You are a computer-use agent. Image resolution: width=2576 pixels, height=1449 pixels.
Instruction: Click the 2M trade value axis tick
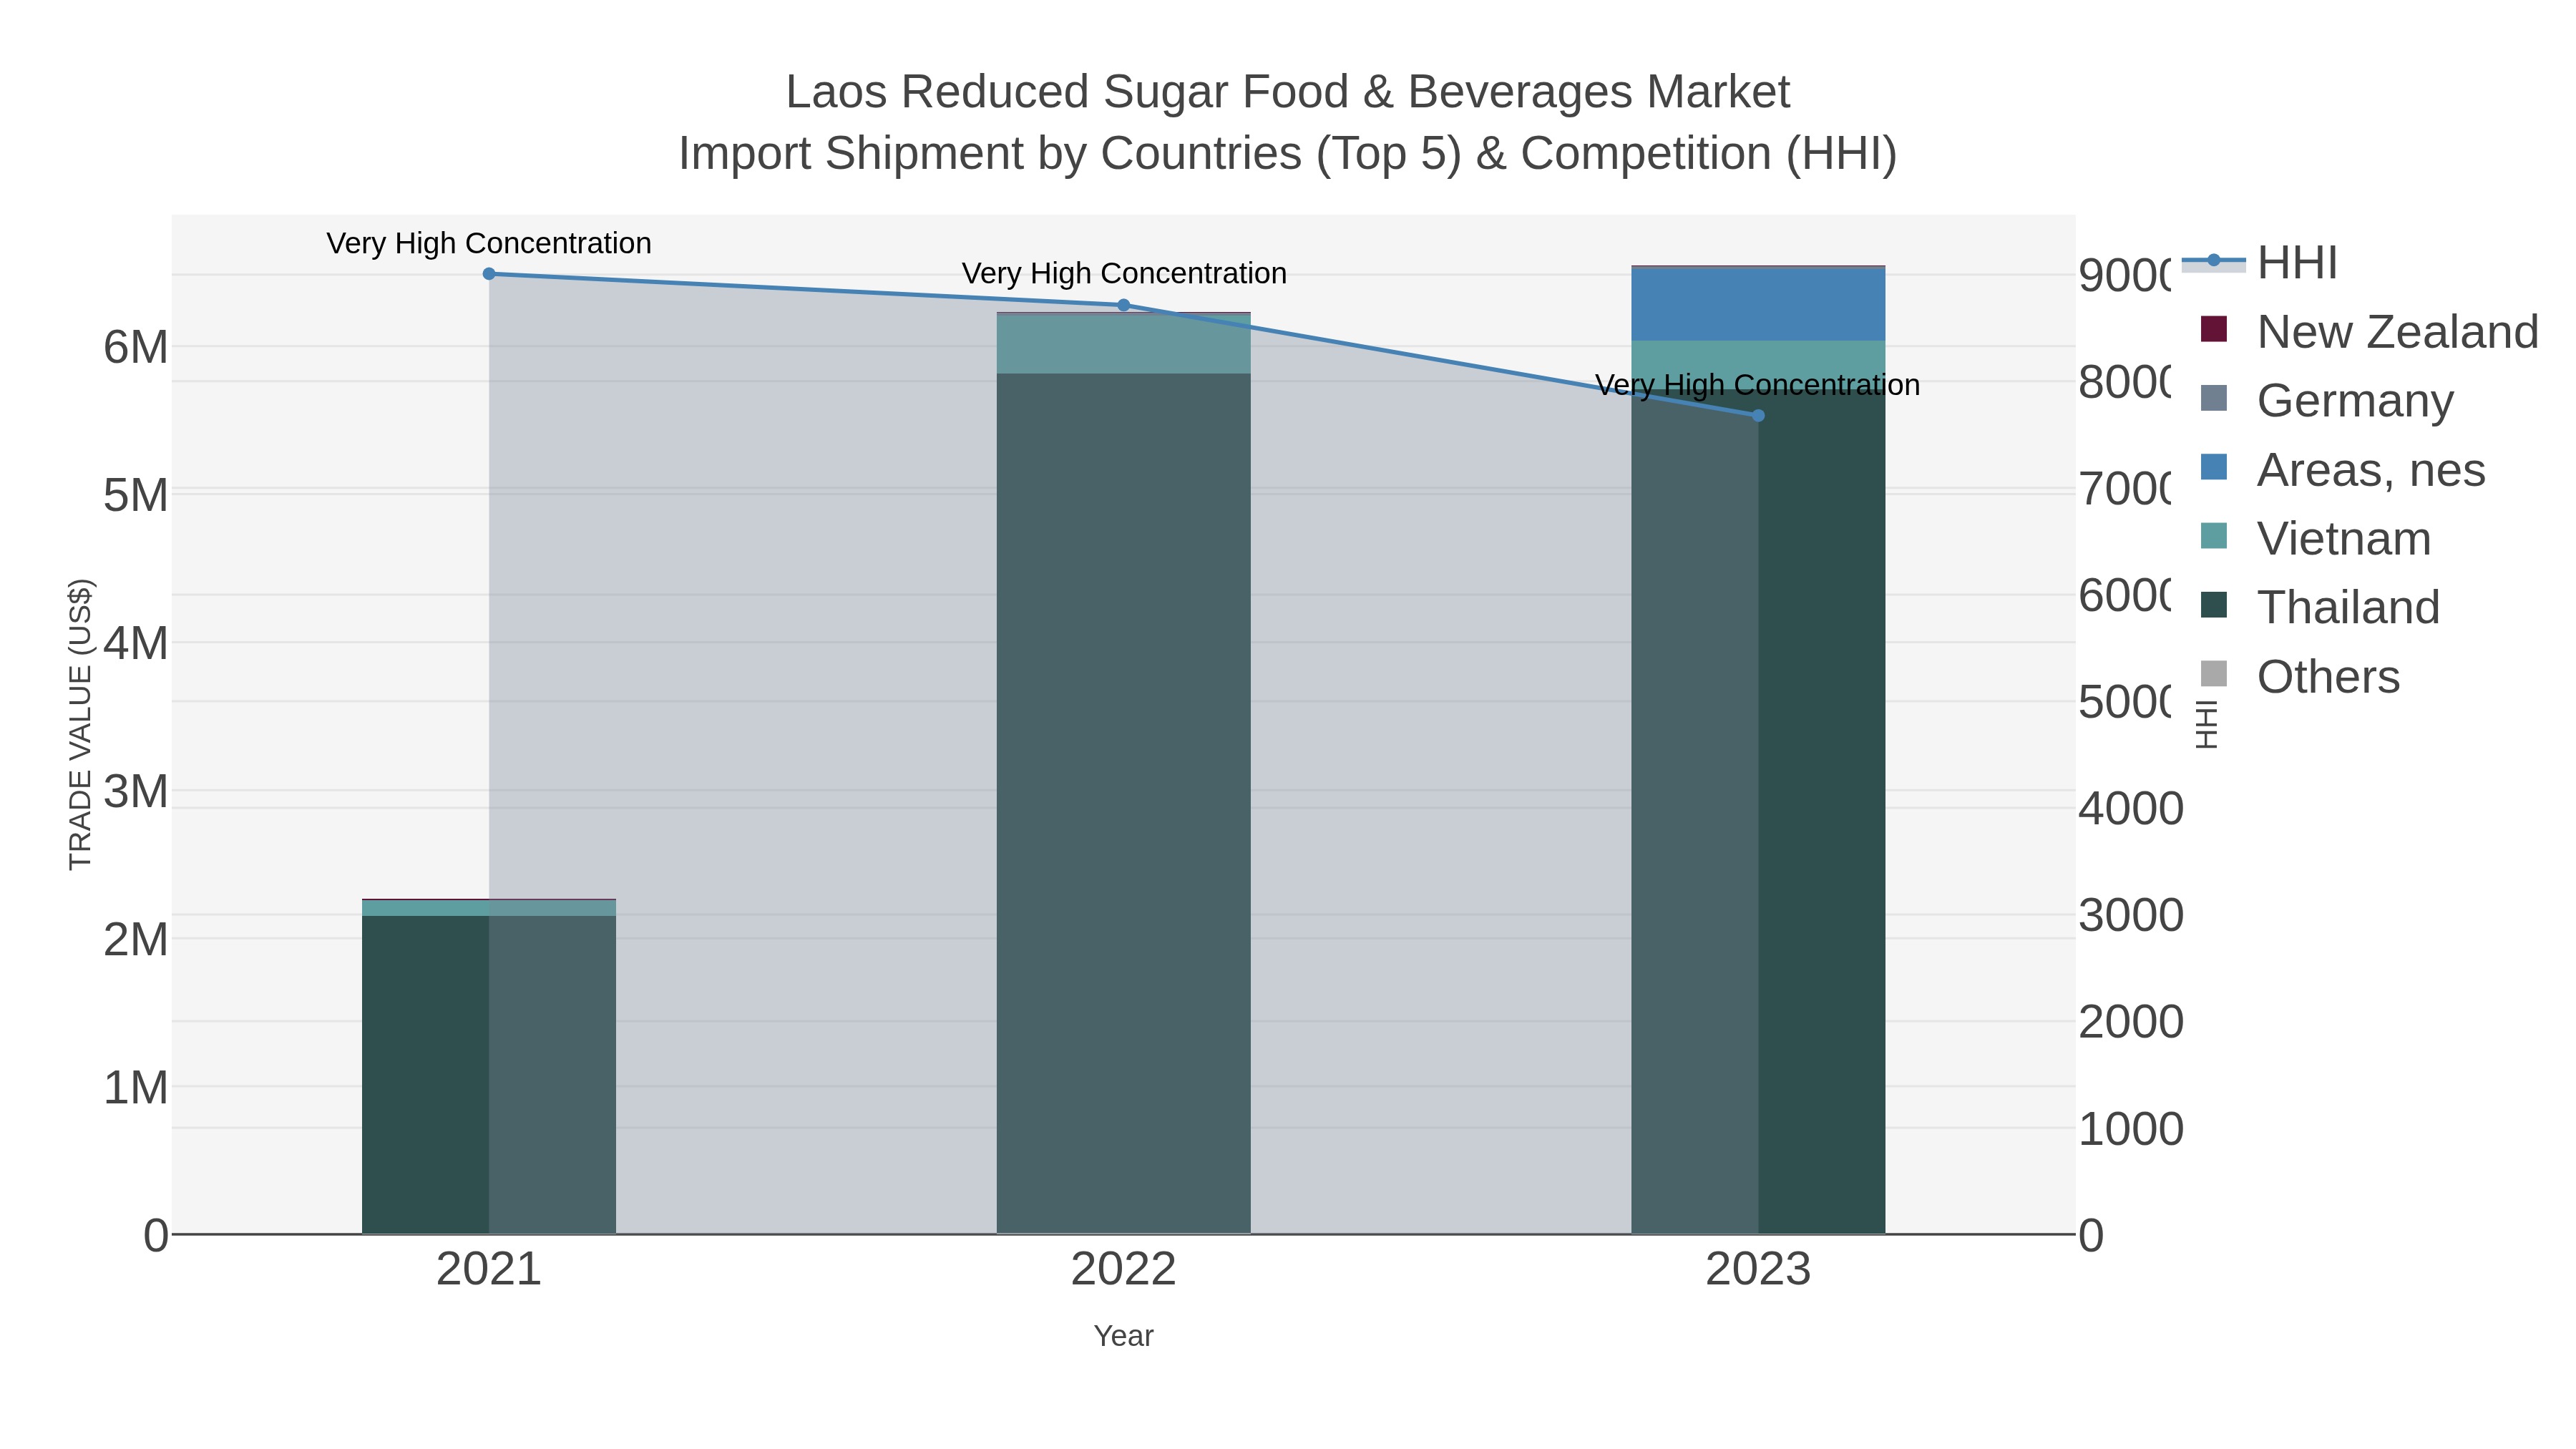coord(136,939)
